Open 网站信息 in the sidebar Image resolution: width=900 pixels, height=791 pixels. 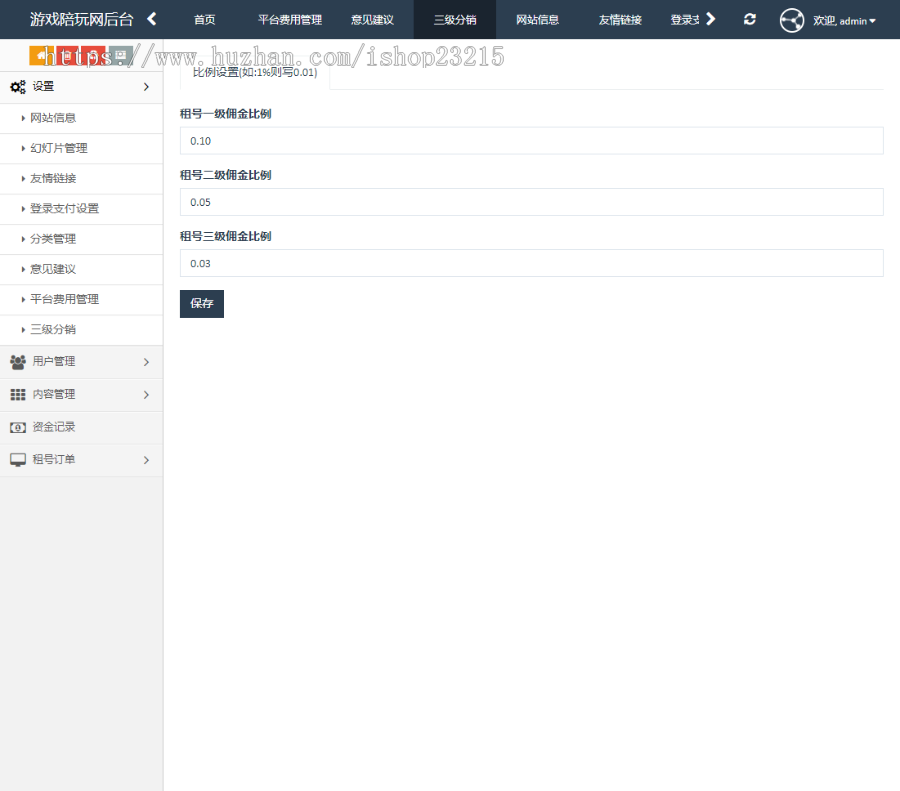(x=82, y=118)
